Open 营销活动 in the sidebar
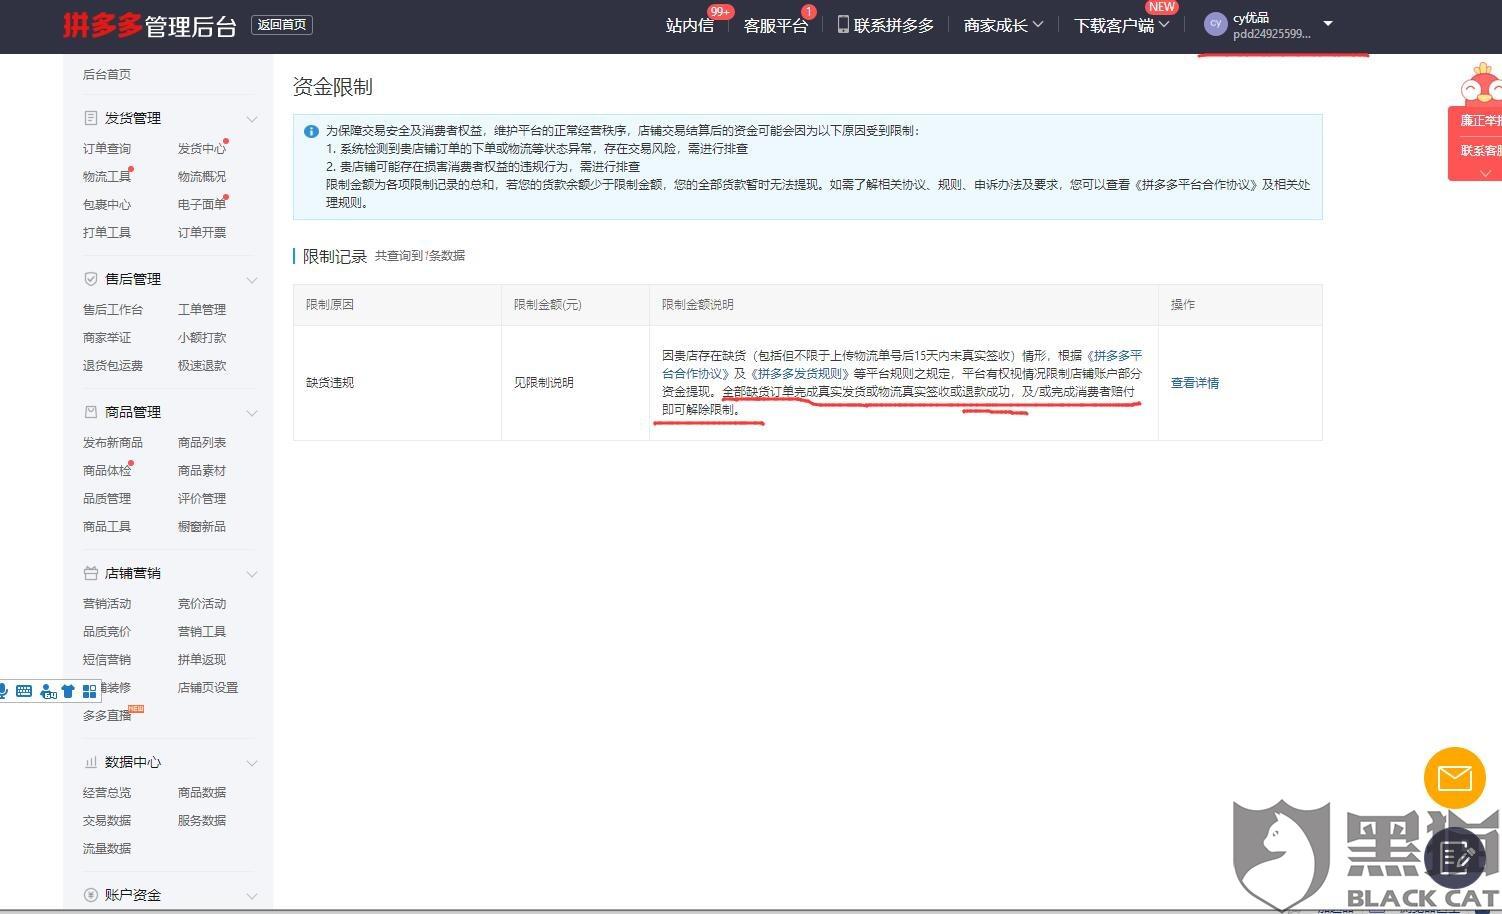Screen dimensions: 1502x914 [x=107, y=603]
